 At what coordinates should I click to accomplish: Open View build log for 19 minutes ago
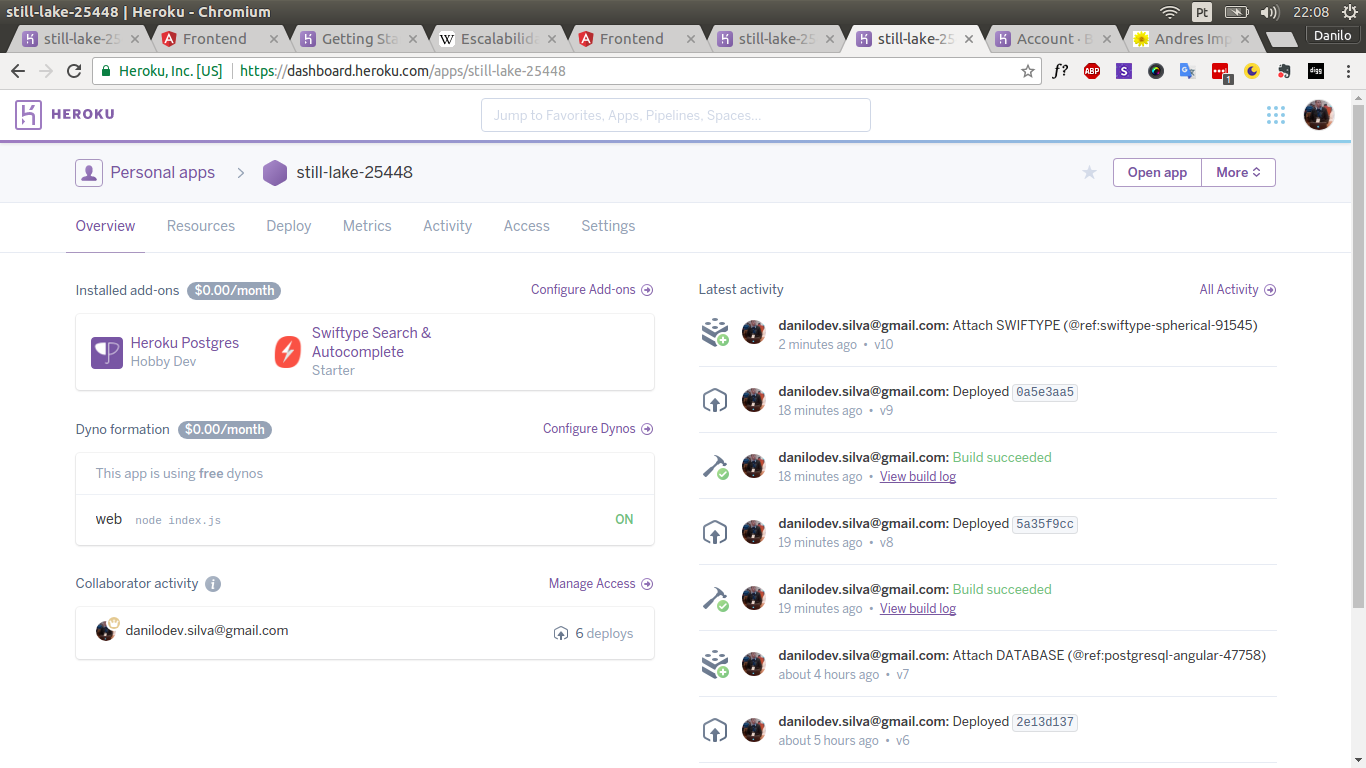pos(918,609)
